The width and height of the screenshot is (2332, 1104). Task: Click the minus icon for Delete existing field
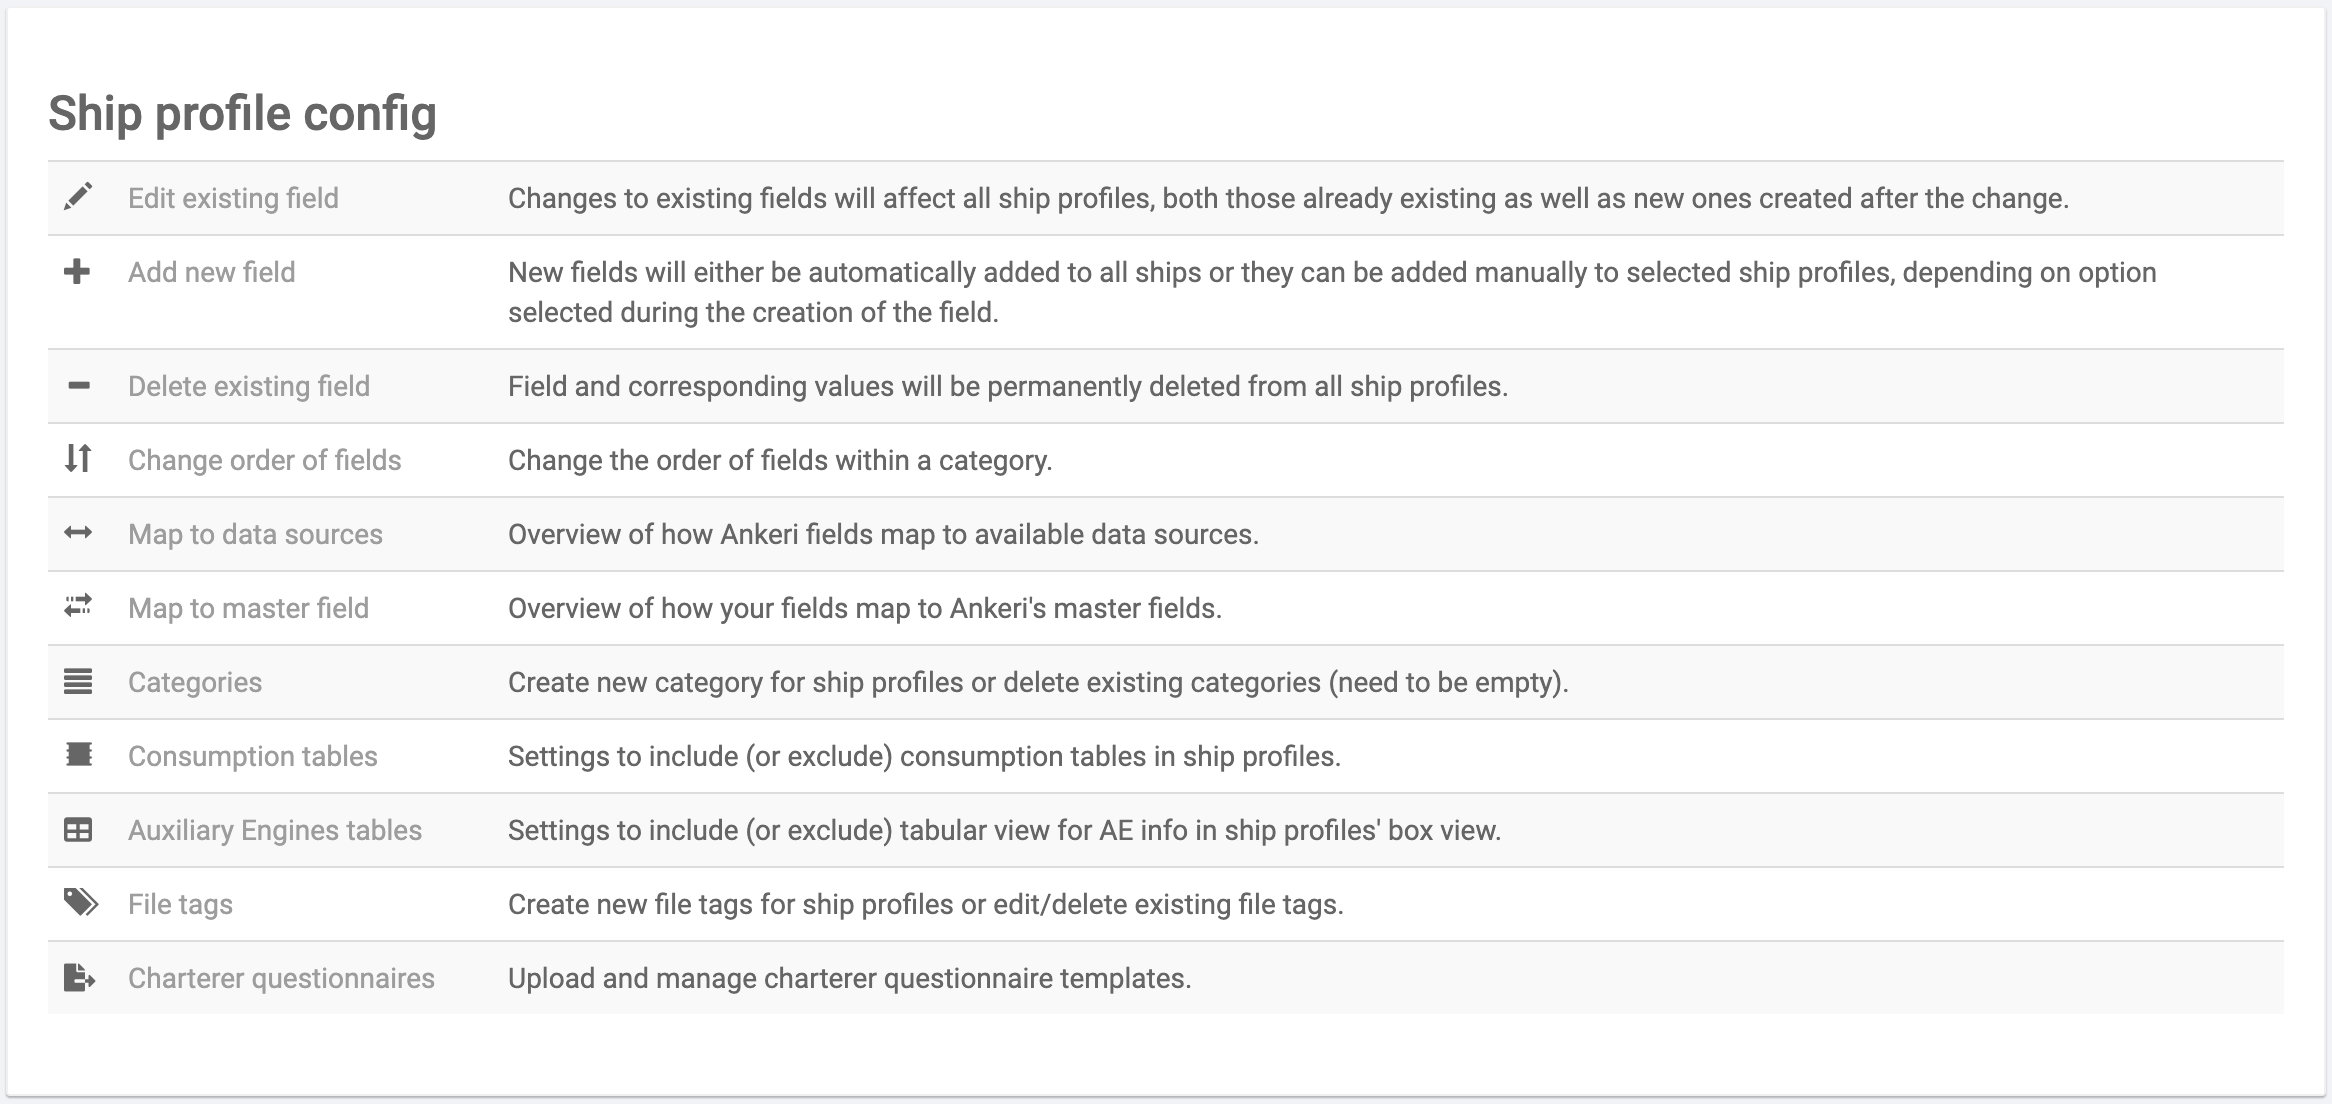78,385
